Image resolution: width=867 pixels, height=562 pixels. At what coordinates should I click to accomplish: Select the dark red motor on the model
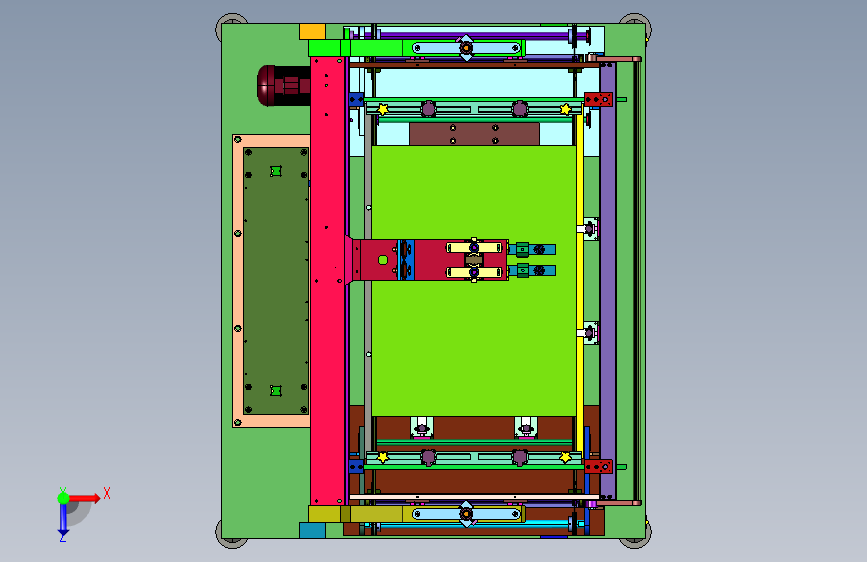pyautogui.click(x=283, y=85)
